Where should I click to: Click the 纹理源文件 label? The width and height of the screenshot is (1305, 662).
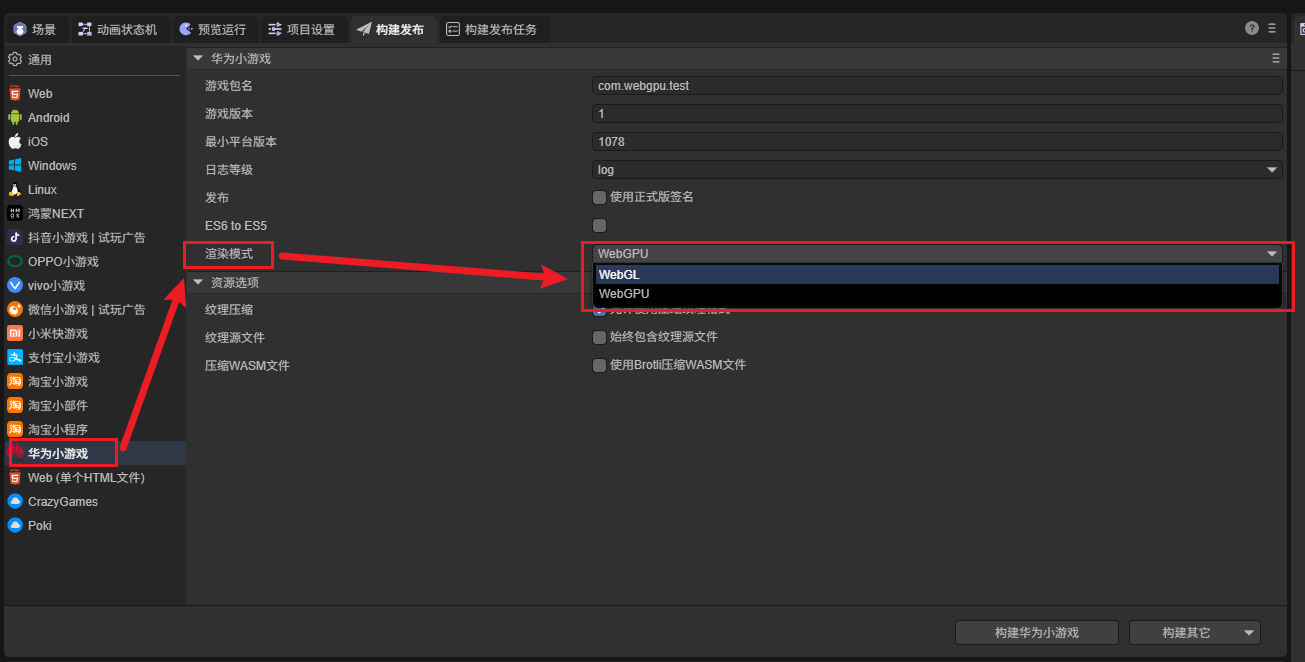(x=235, y=338)
